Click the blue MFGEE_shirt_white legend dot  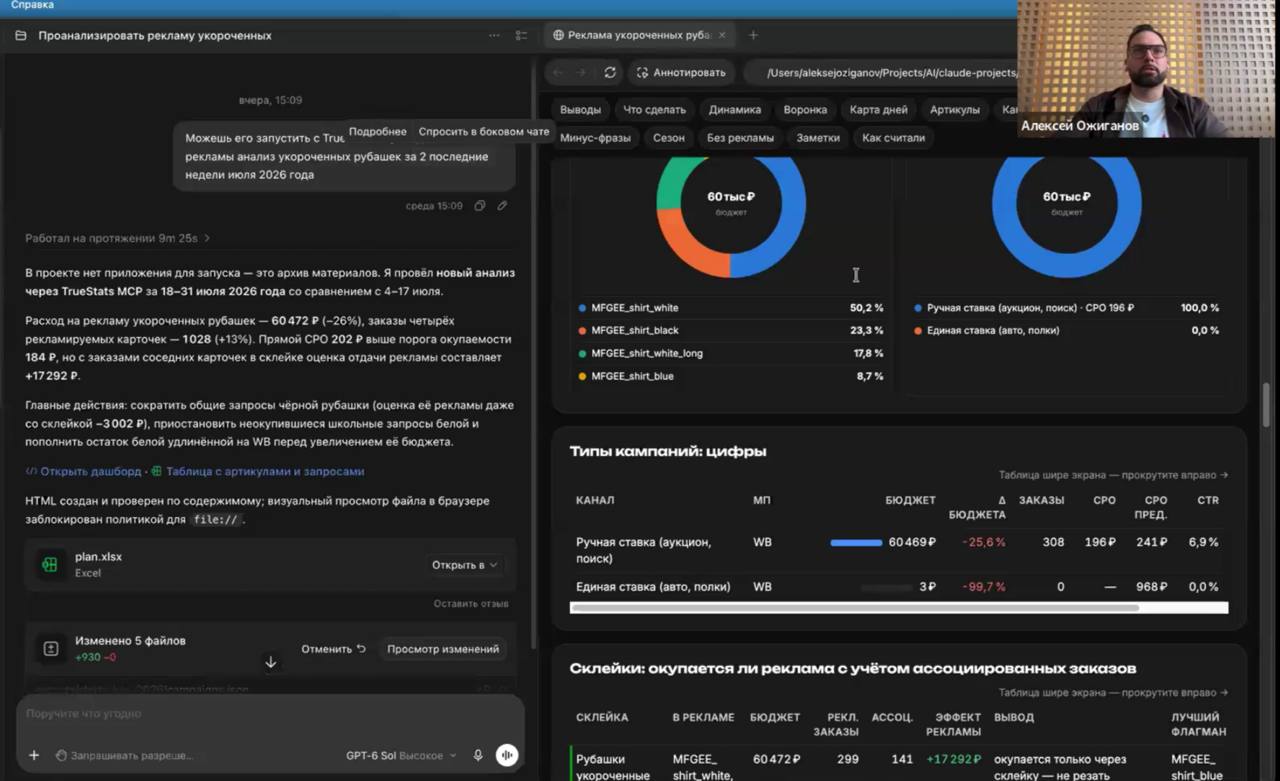583,308
